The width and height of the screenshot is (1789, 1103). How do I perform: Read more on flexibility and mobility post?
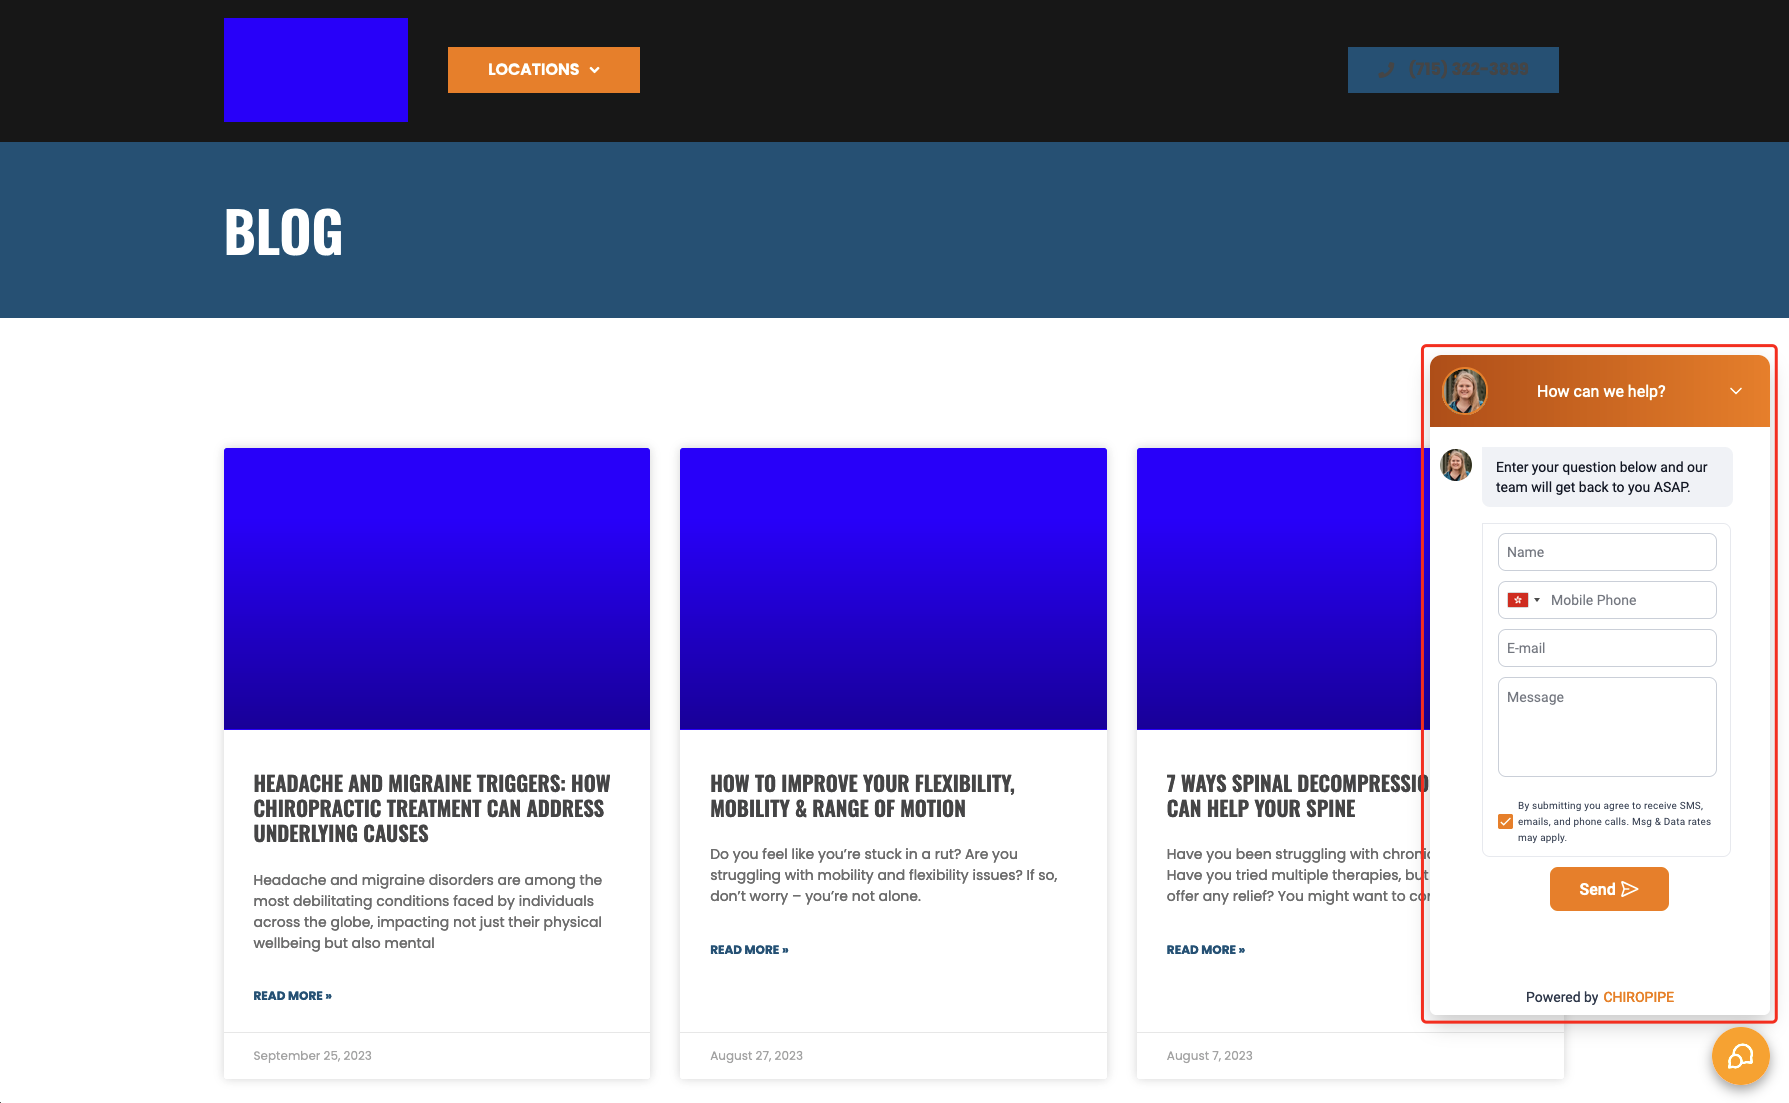(749, 950)
